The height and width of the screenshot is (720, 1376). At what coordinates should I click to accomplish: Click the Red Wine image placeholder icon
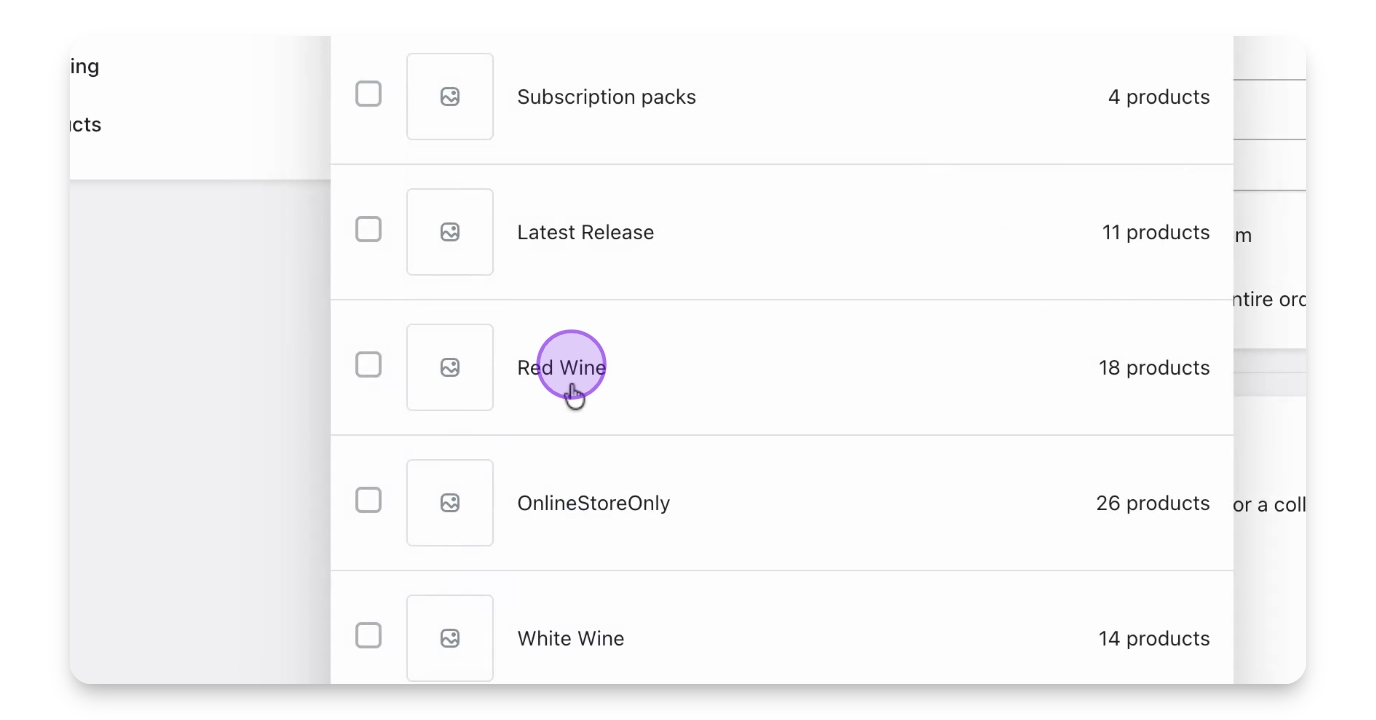(x=450, y=368)
